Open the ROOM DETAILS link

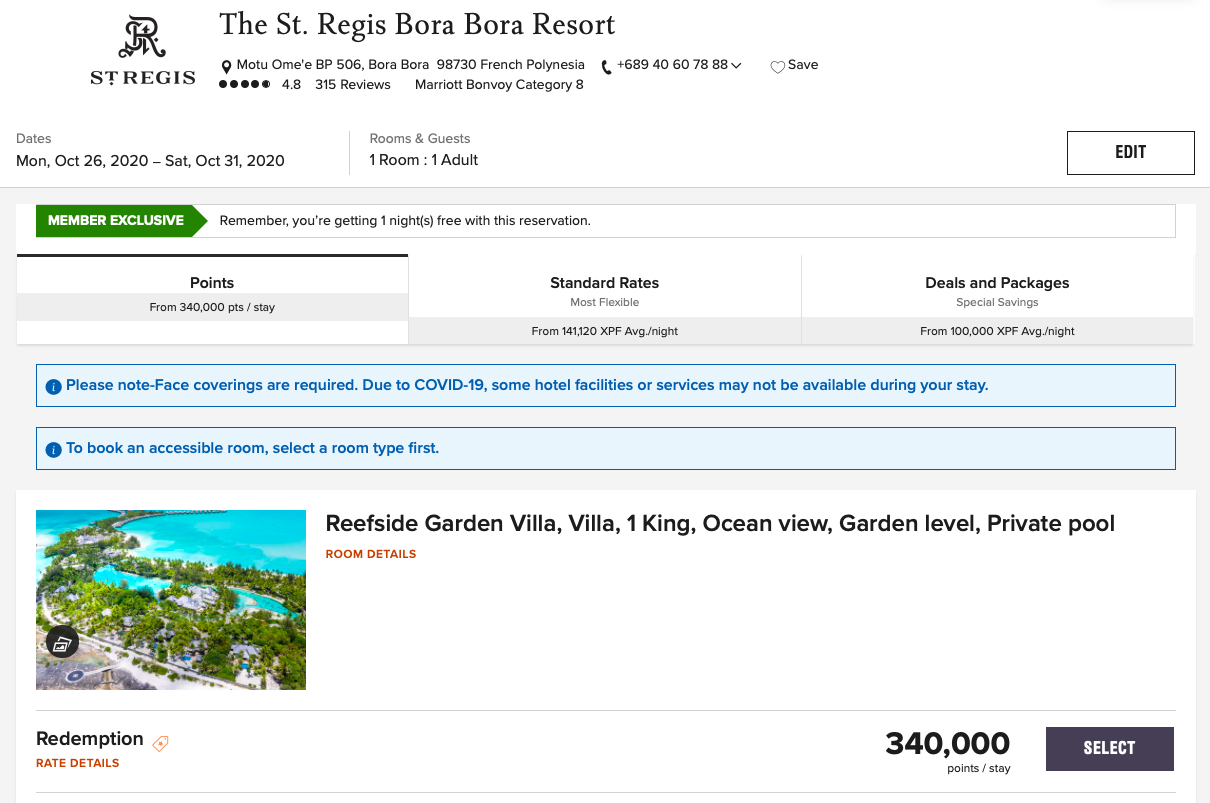(x=371, y=554)
